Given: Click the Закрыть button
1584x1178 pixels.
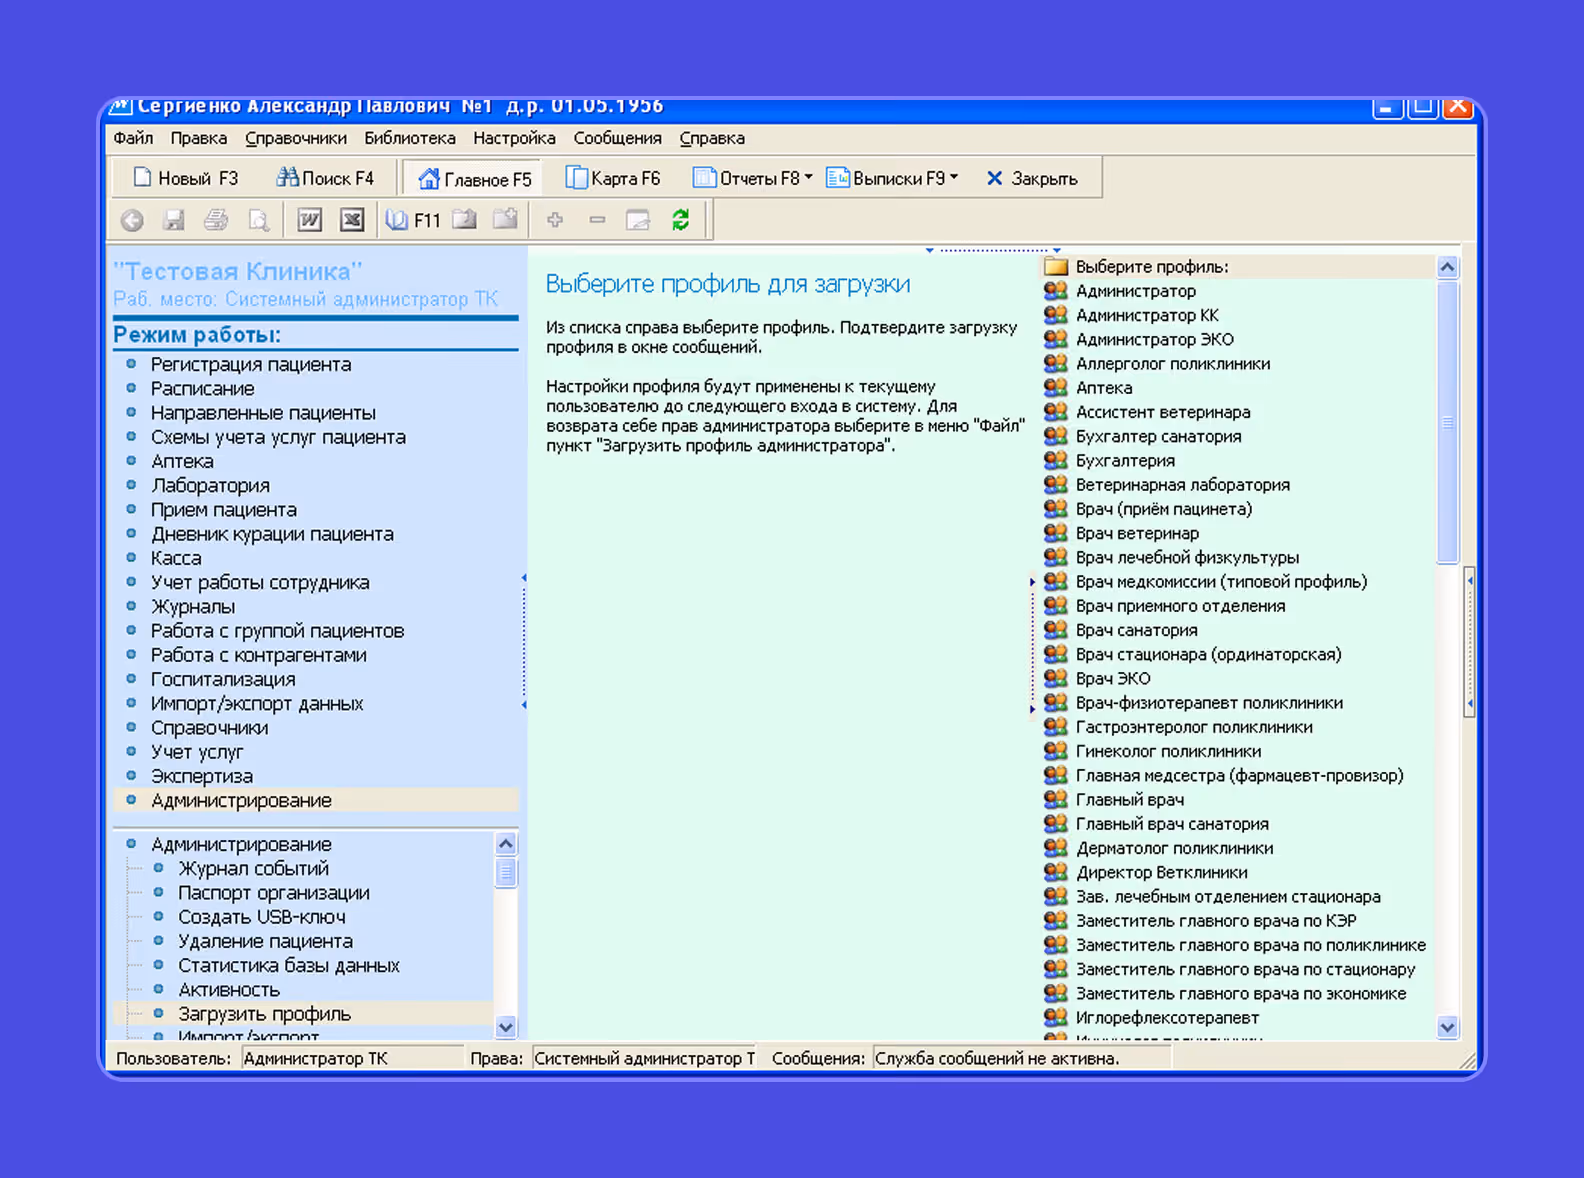Looking at the screenshot, I should point(1031,178).
